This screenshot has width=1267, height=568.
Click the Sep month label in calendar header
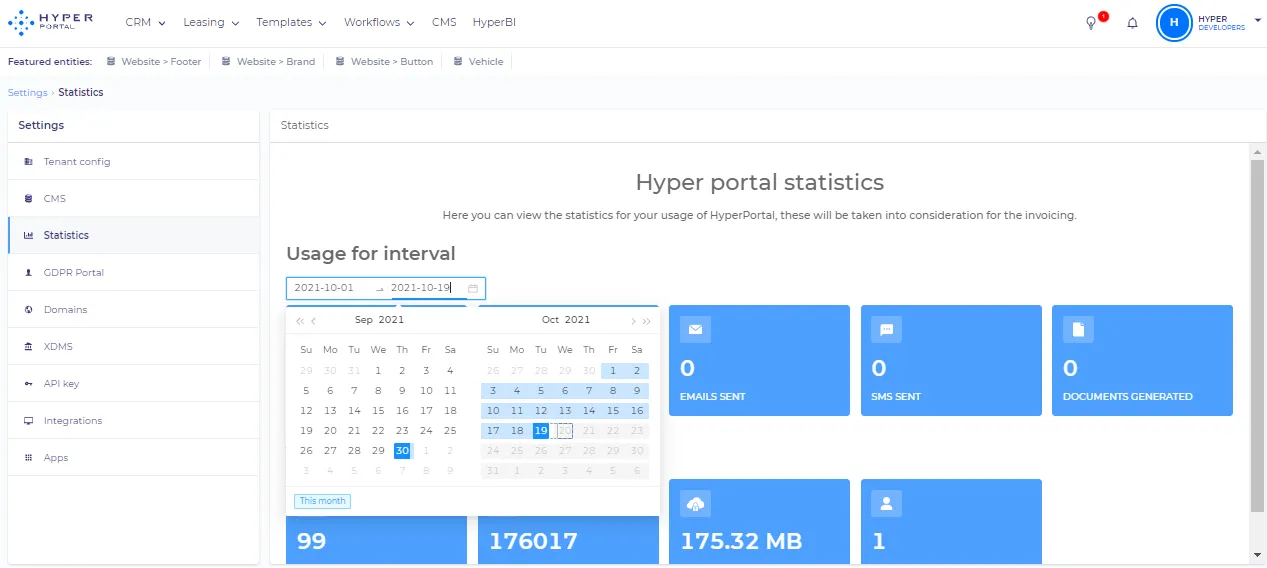pyautogui.click(x=364, y=320)
